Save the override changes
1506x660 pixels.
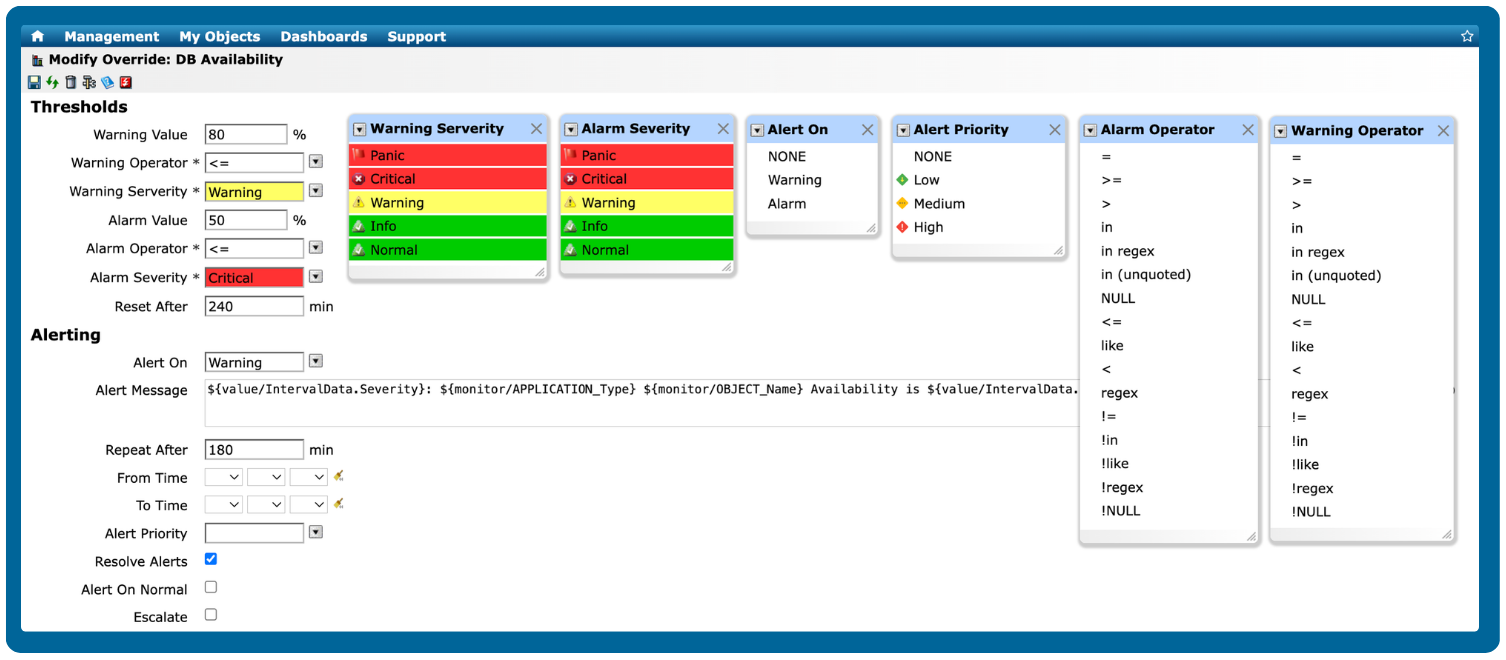pos(33,82)
